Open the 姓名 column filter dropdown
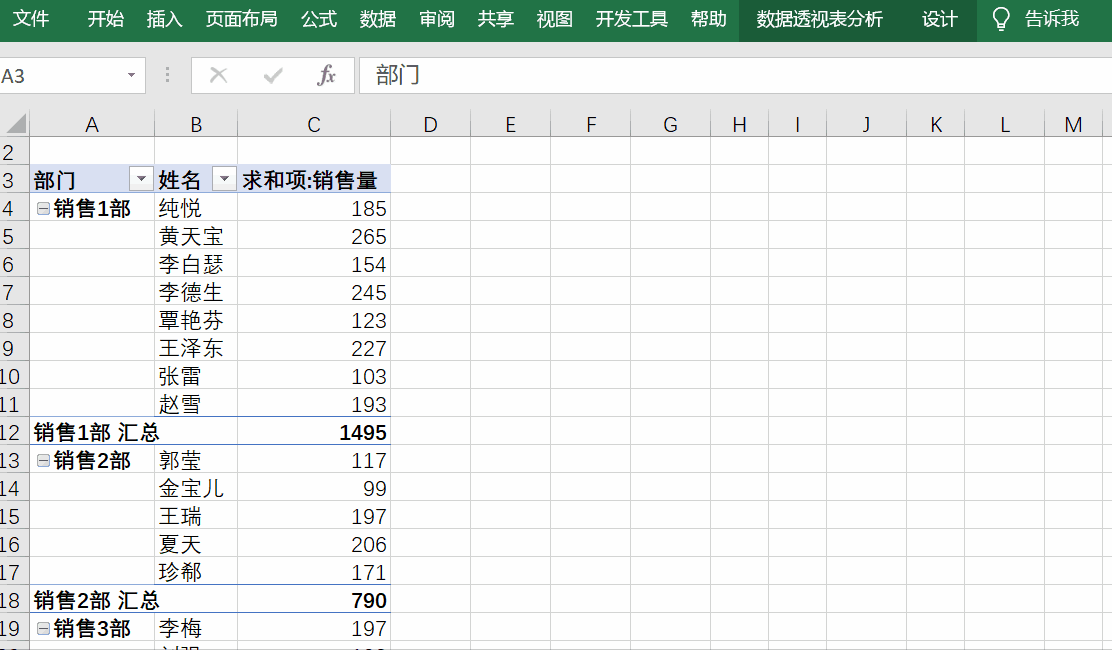Viewport: 1112px width, 650px height. pyautogui.click(x=224, y=178)
